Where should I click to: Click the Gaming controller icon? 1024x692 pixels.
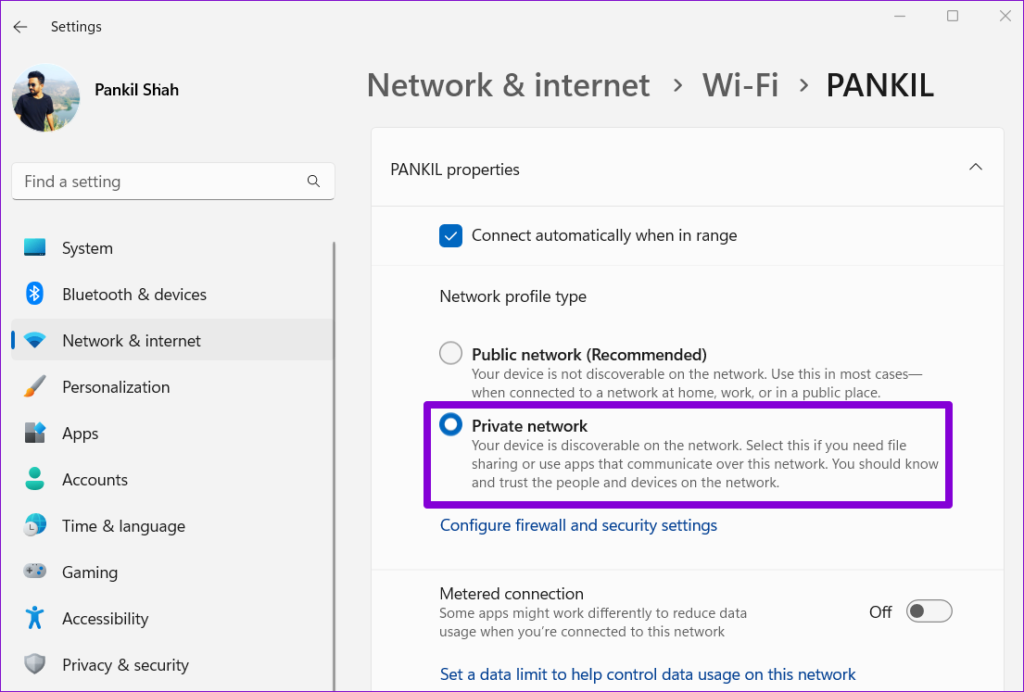tap(35, 572)
